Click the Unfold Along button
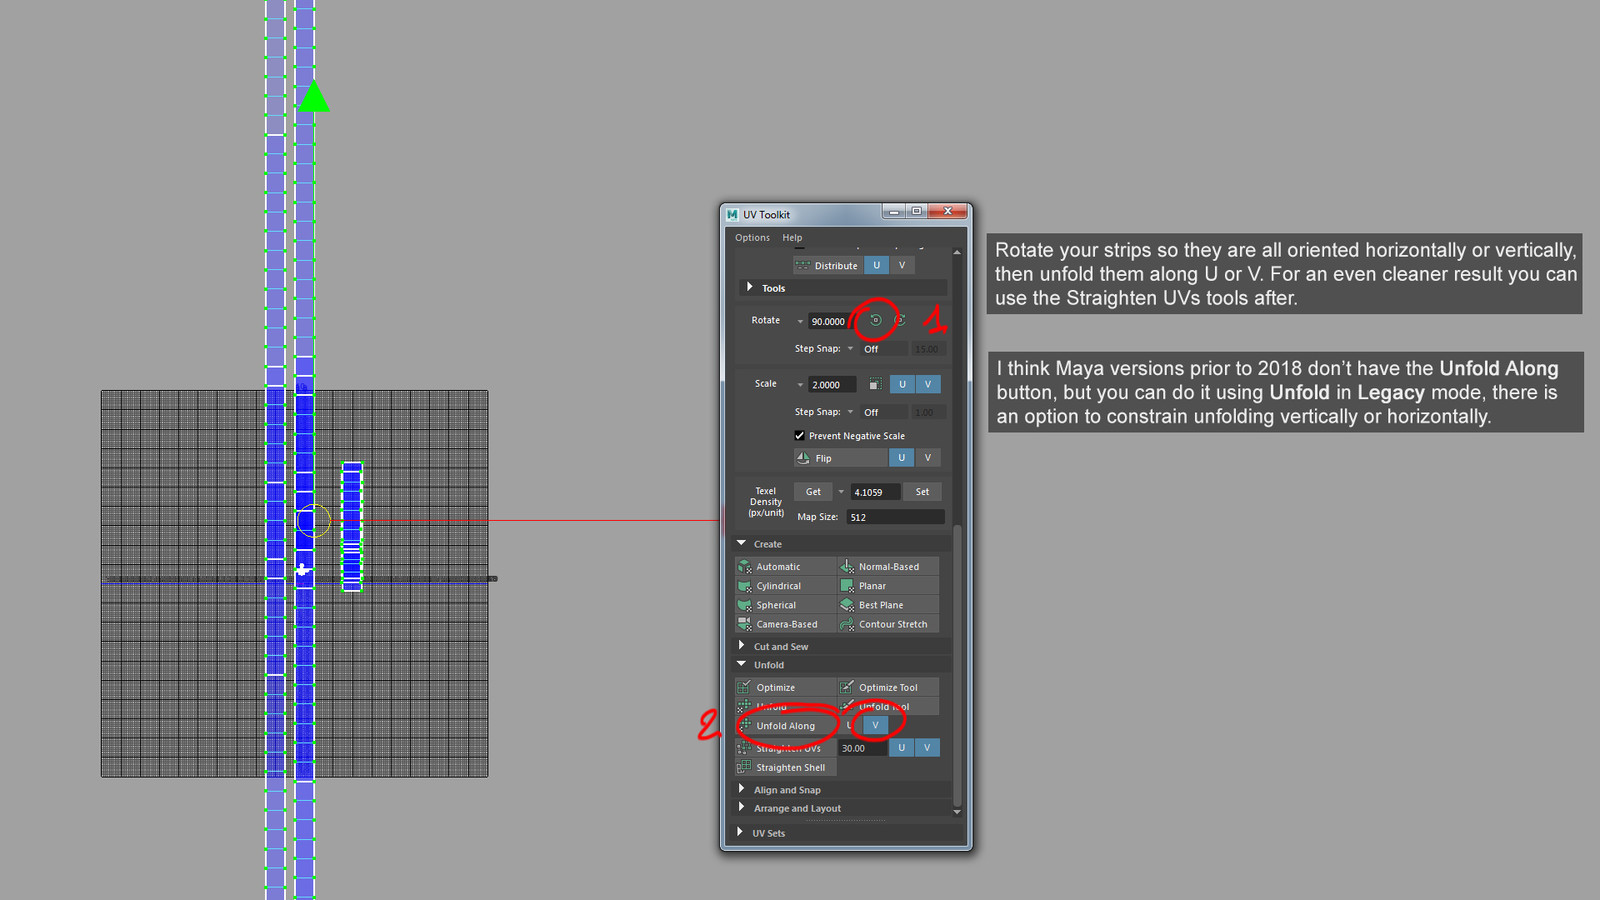This screenshot has height=900, width=1600. (x=786, y=725)
